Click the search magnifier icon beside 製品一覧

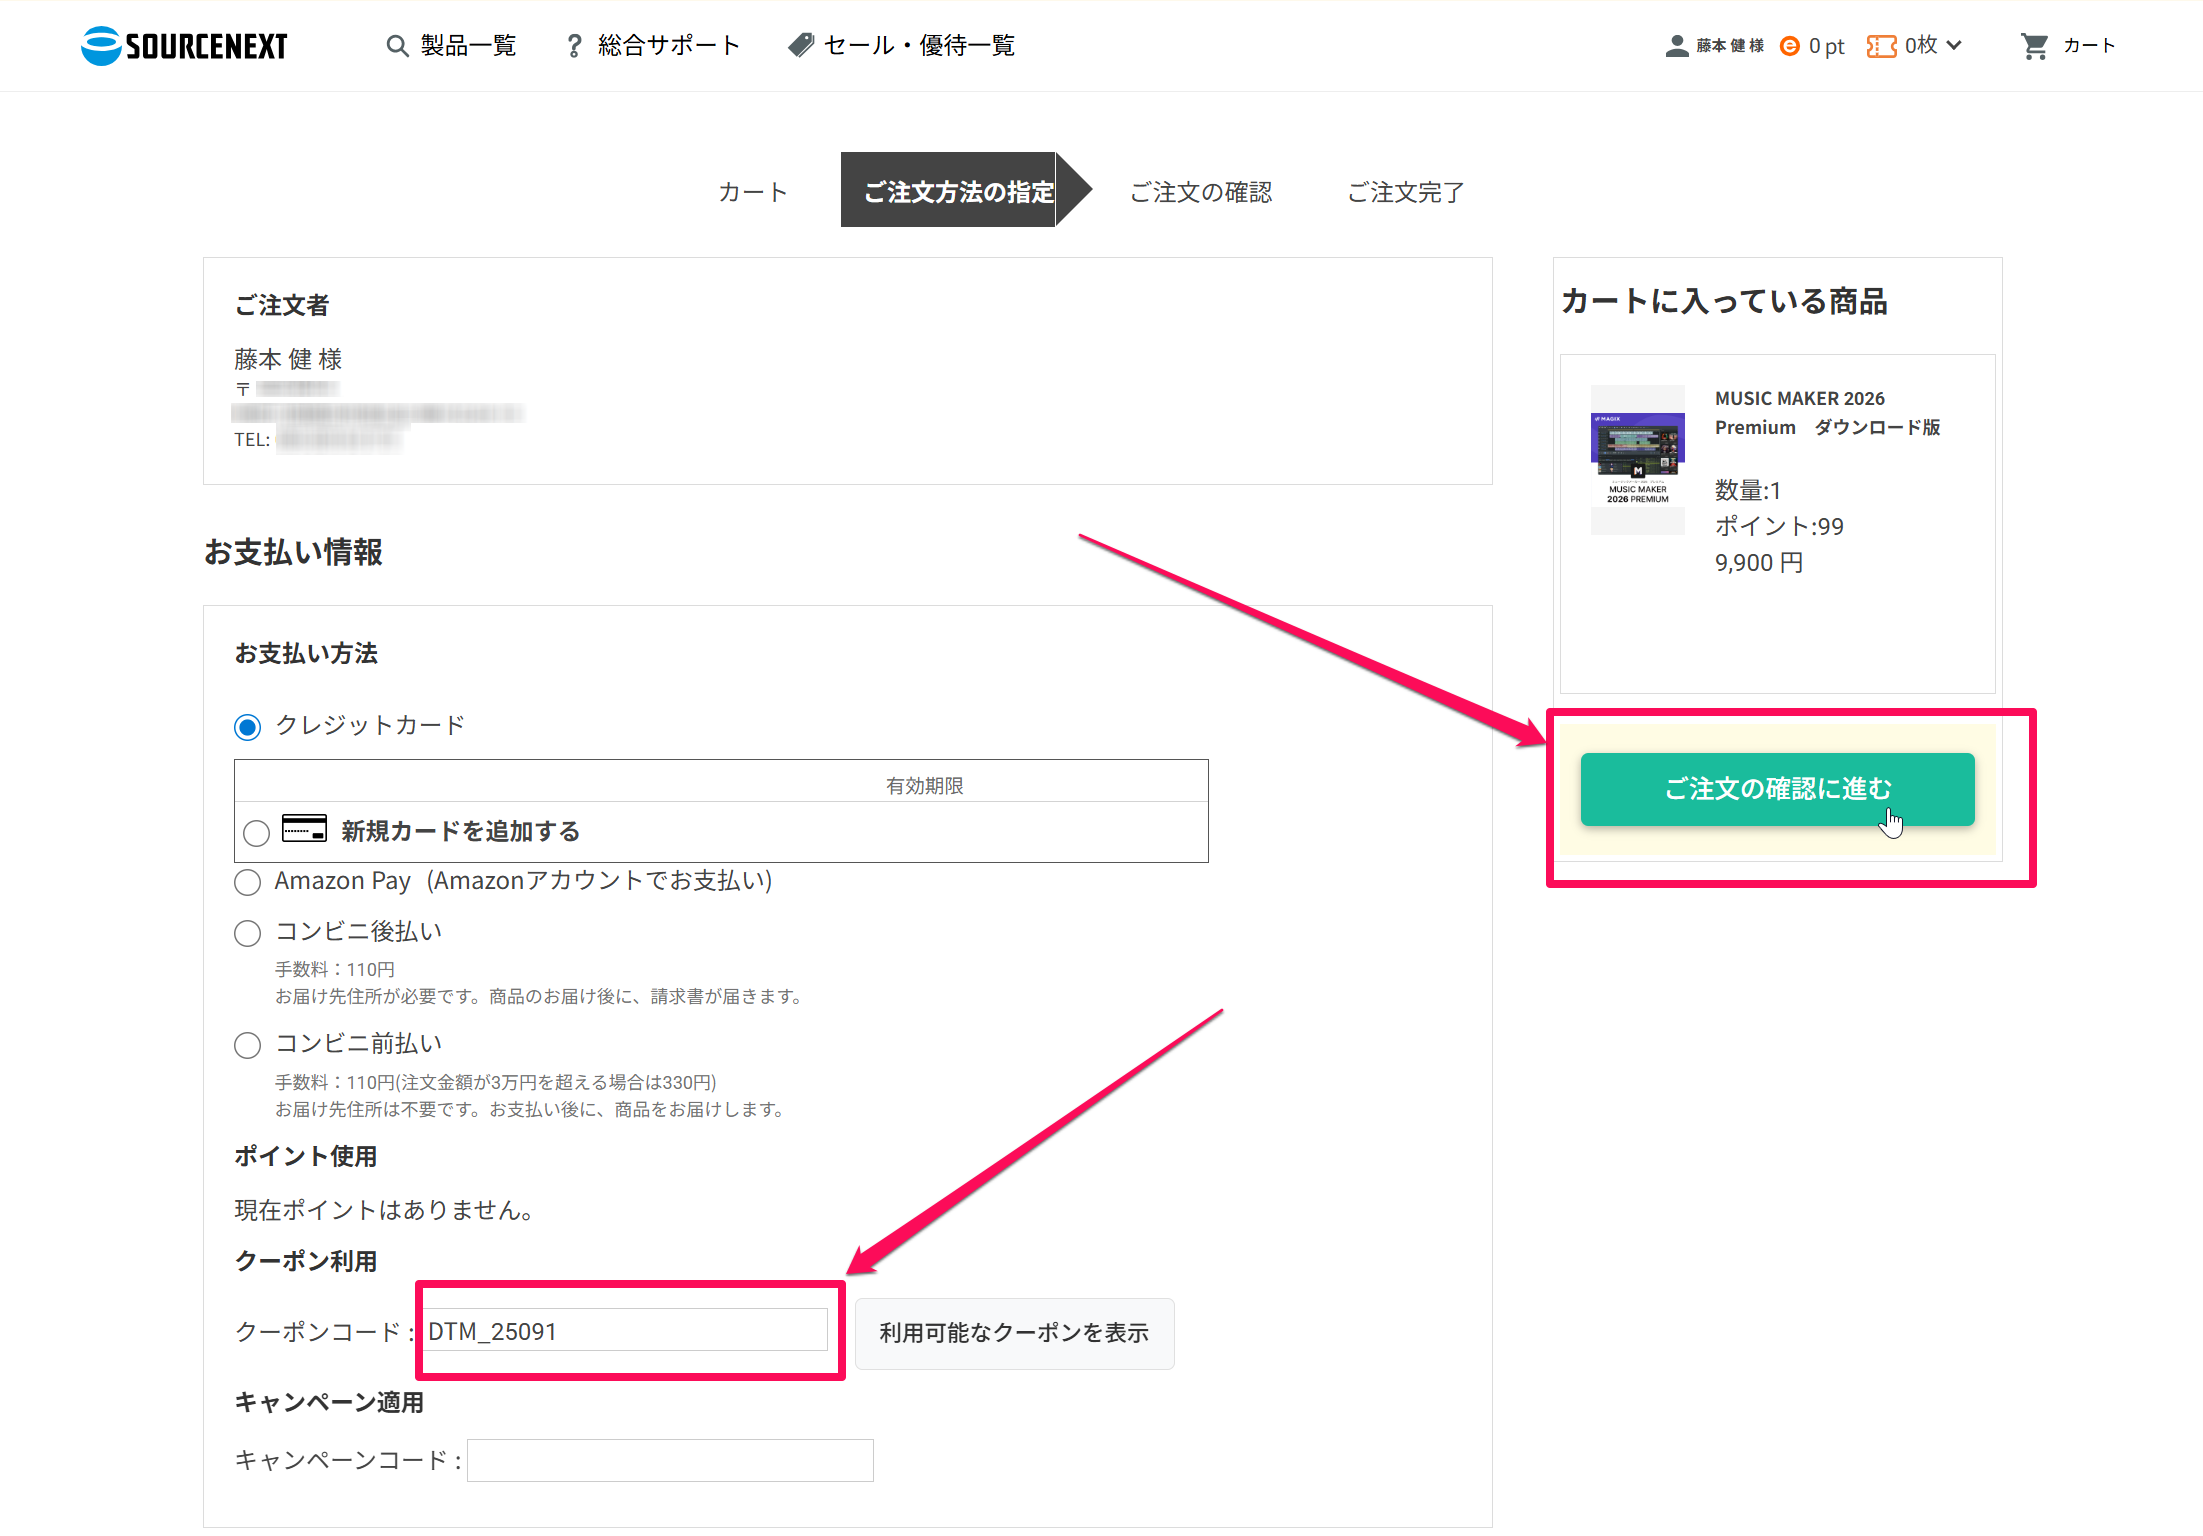[397, 46]
